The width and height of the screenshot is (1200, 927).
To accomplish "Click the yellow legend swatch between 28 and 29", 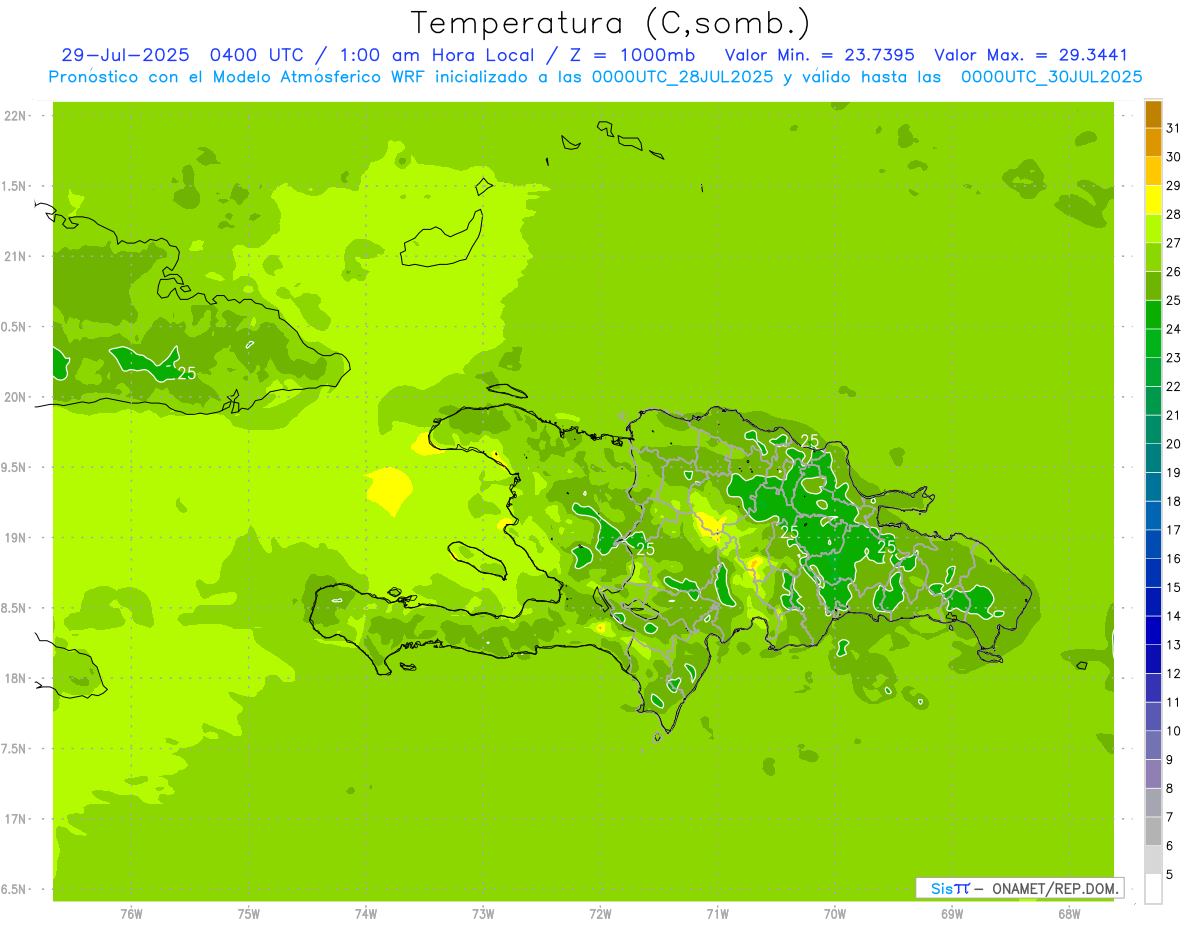I will point(1153,201).
